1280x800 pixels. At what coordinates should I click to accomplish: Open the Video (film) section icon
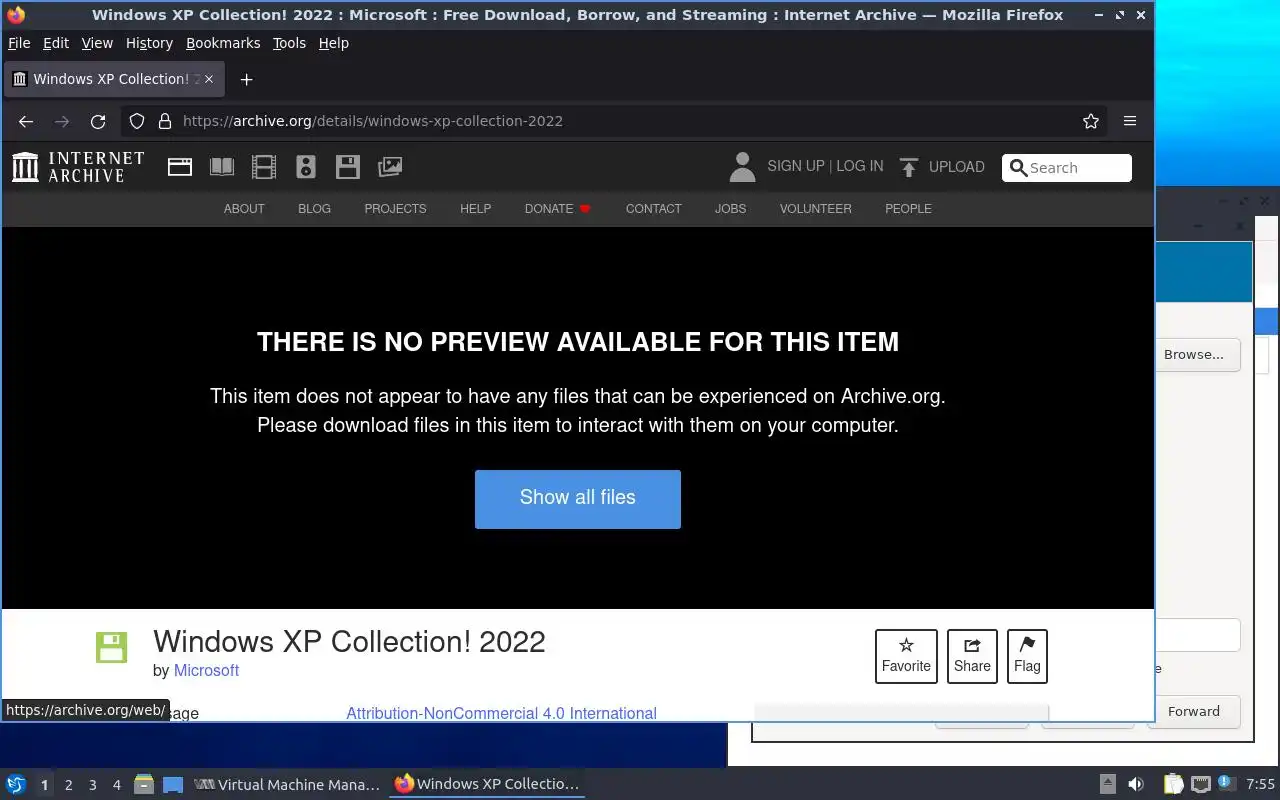[264, 167]
